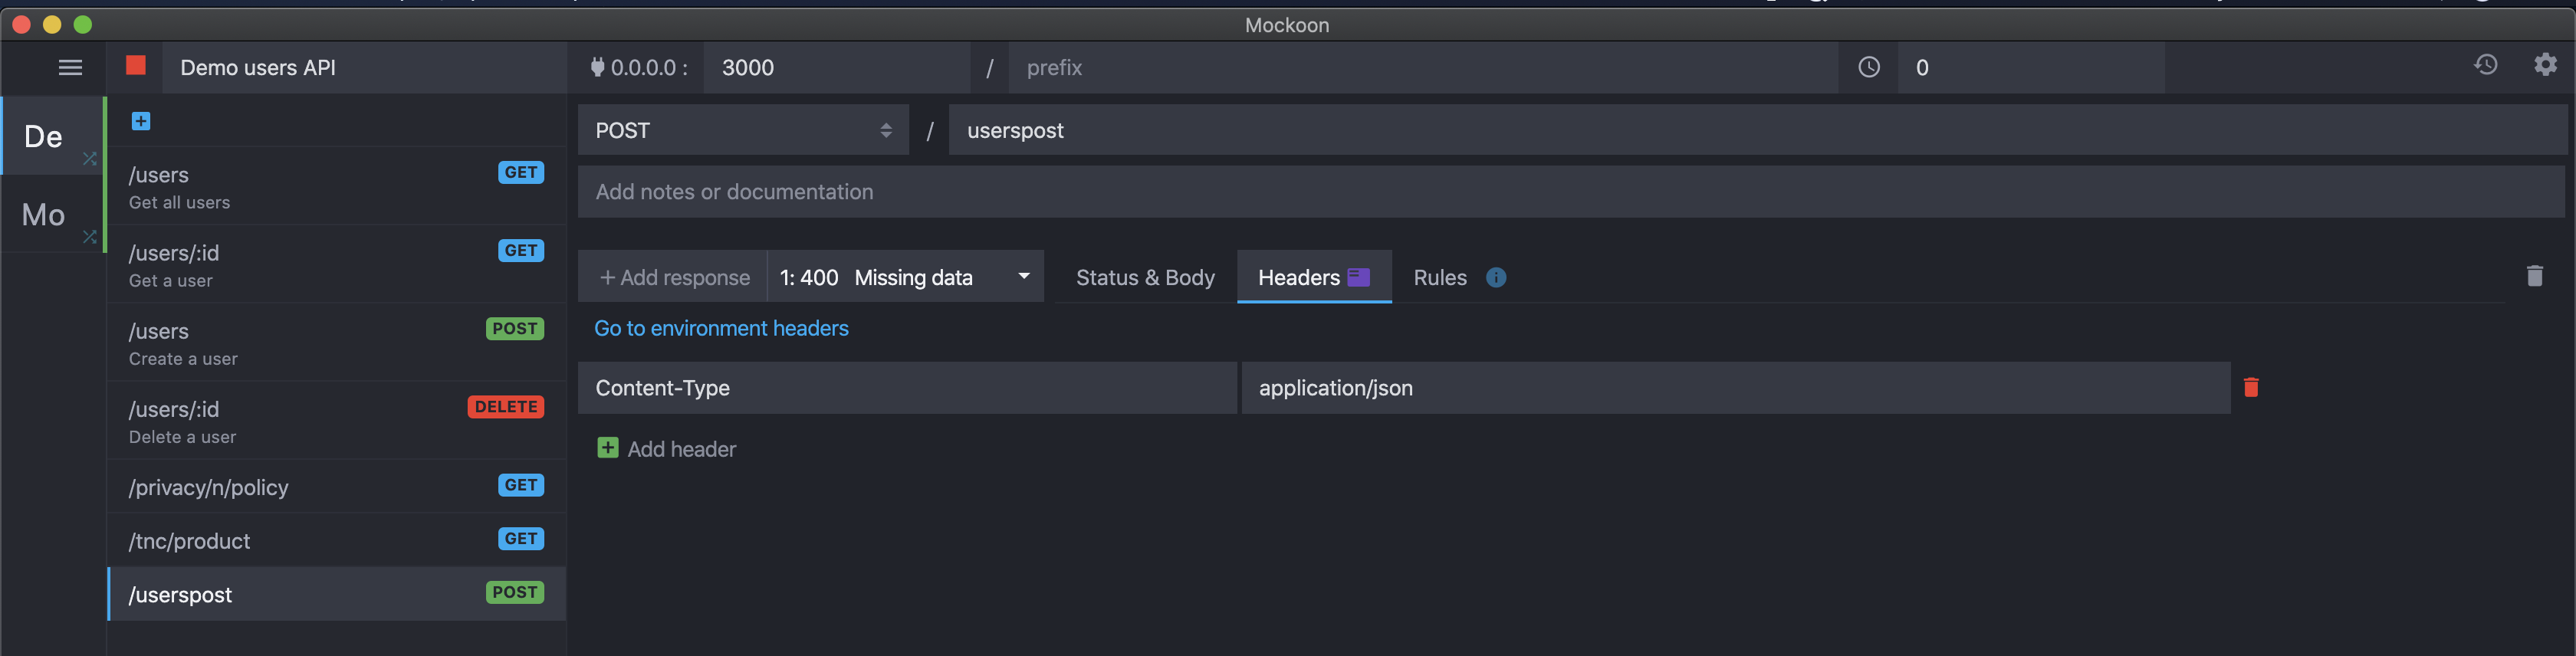Viewport: 2576px width, 656px height.
Task: Click shuffle icon under Mo environment
Action: click(x=89, y=236)
